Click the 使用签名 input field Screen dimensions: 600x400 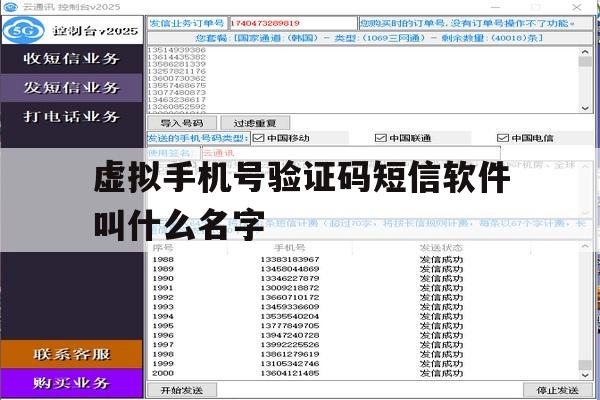point(351,153)
